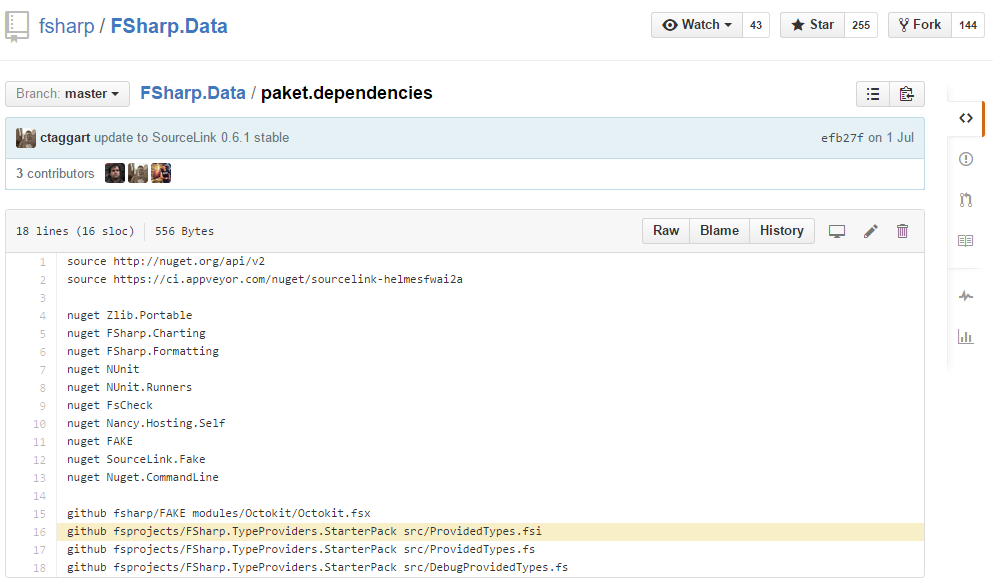The height and width of the screenshot is (587, 993).
Task: Open the Blame view
Action: tap(719, 230)
